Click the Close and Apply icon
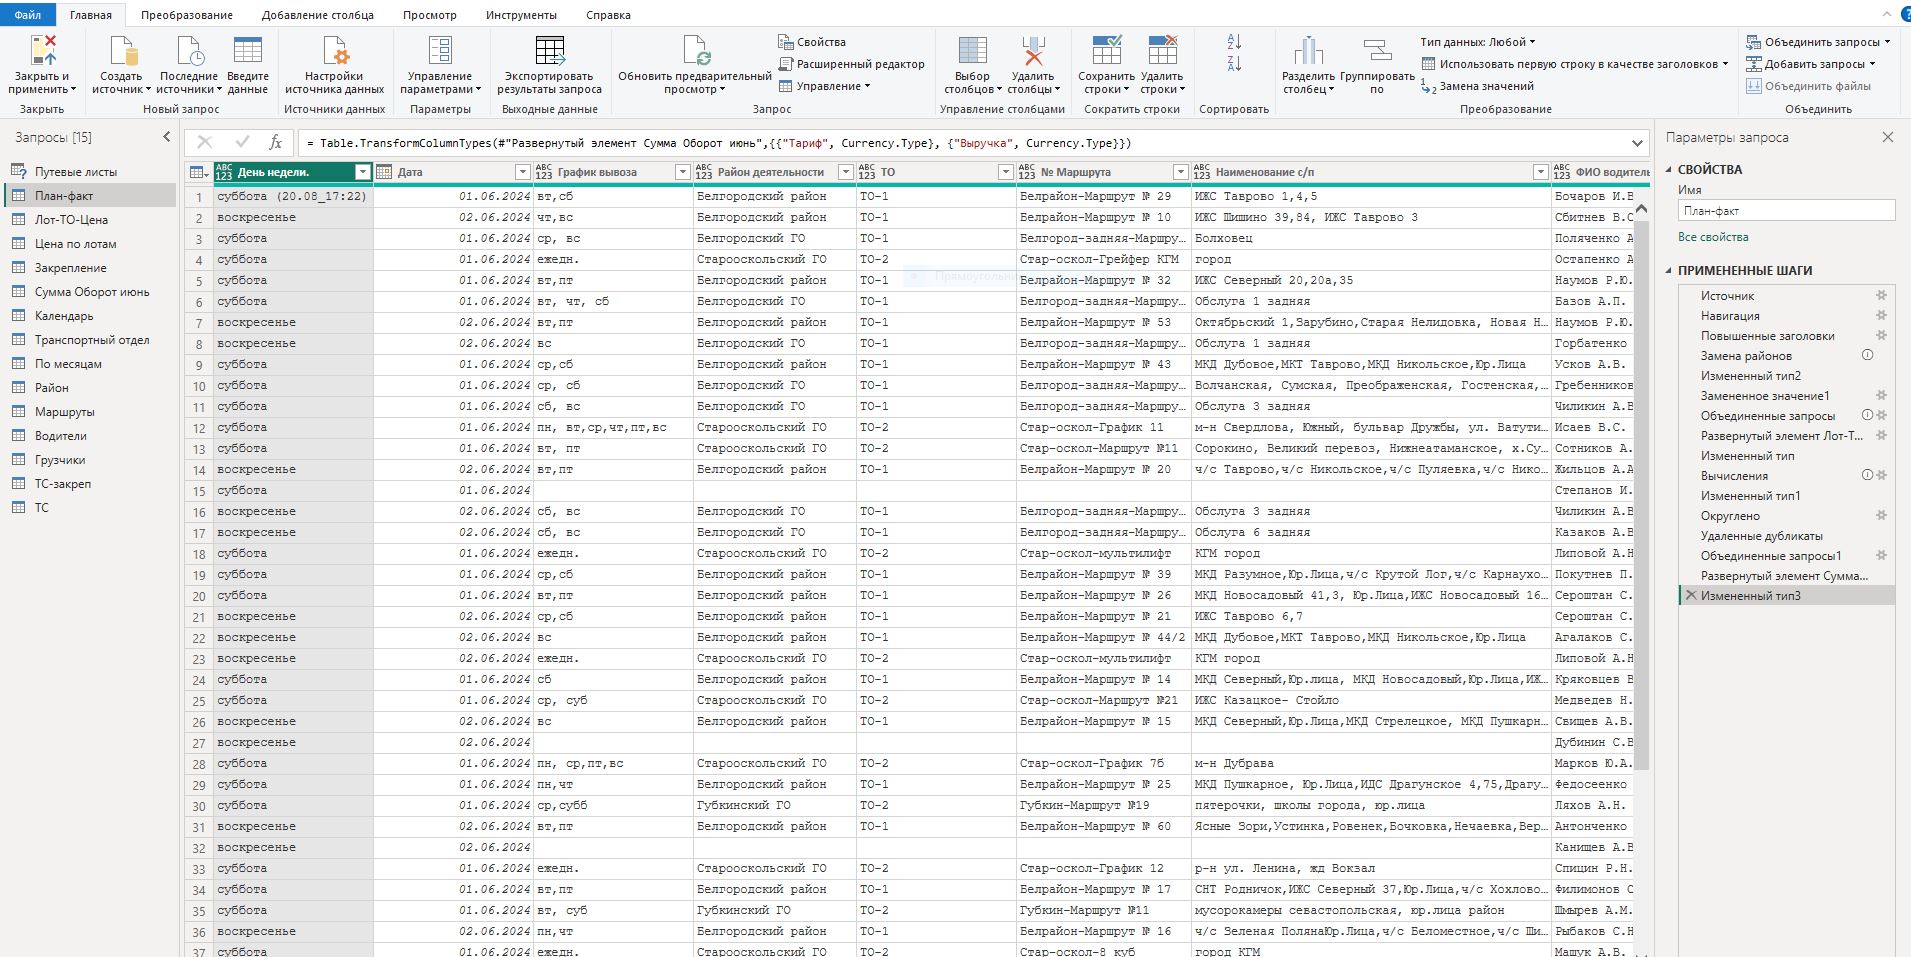Screen dimensions: 1911x957 click(42, 50)
